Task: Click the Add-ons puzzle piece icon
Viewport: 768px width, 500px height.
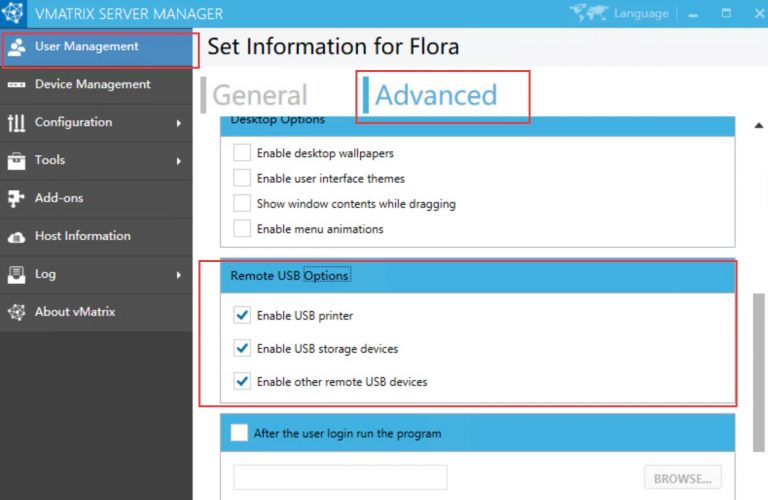Action: pos(16,198)
